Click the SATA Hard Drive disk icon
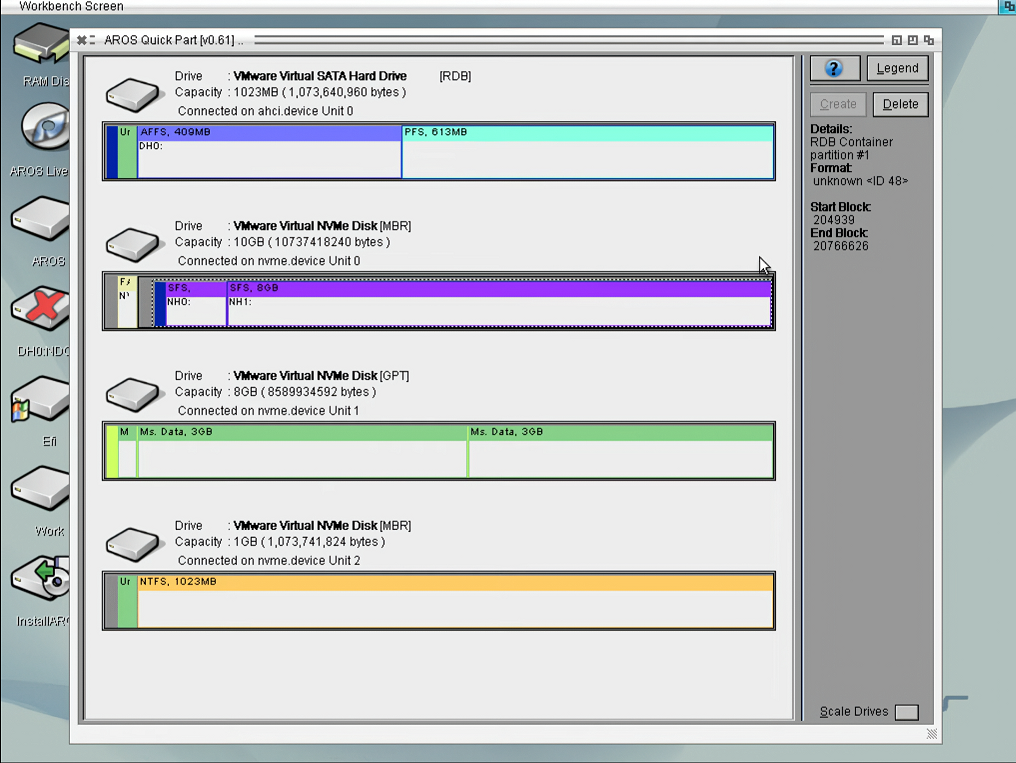Viewport: 1016px width, 763px height. (x=132, y=94)
